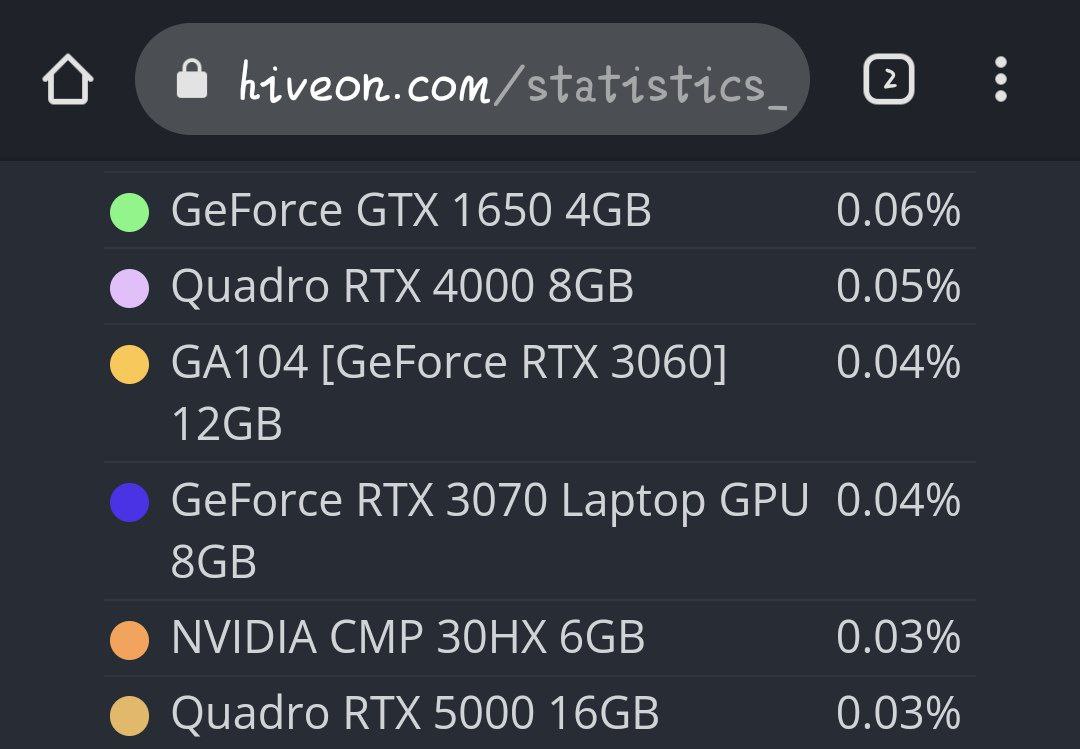Select the Quadro RTX 4000 8GB entry
This screenshot has height=749, width=1080.
coord(402,287)
